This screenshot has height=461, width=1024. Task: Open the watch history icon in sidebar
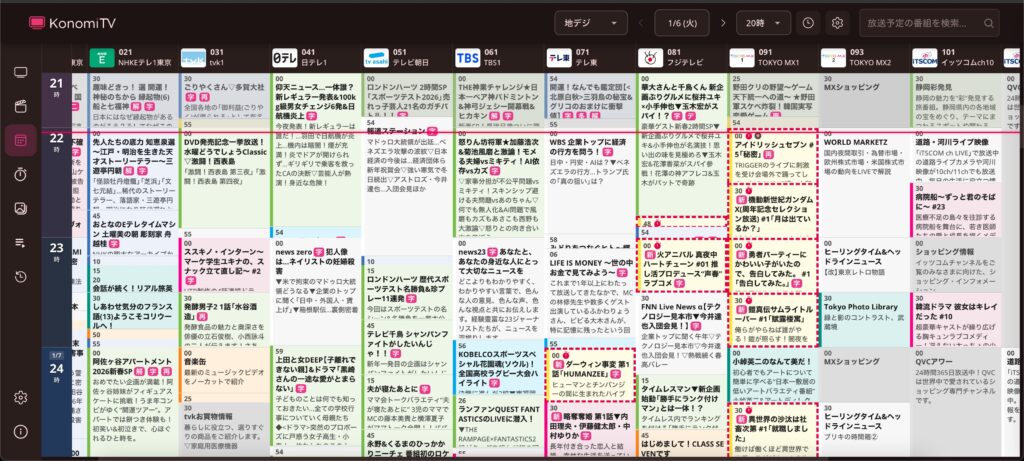tap(20, 276)
